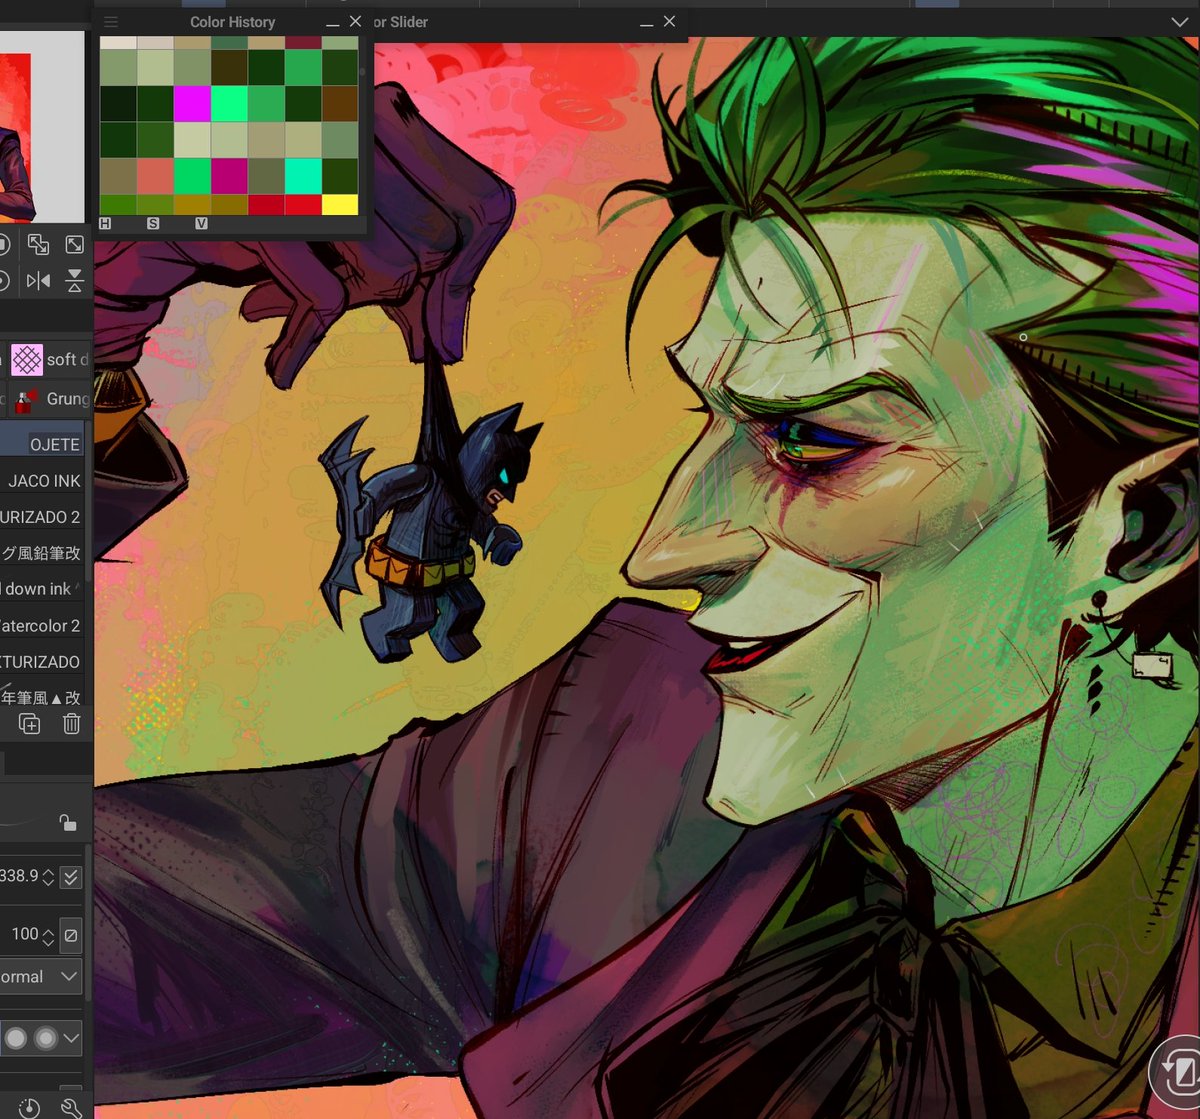Select the 'soft d' pink crosshatch sub tool group
This screenshot has height=1119, width=1200.
(51, 359)
